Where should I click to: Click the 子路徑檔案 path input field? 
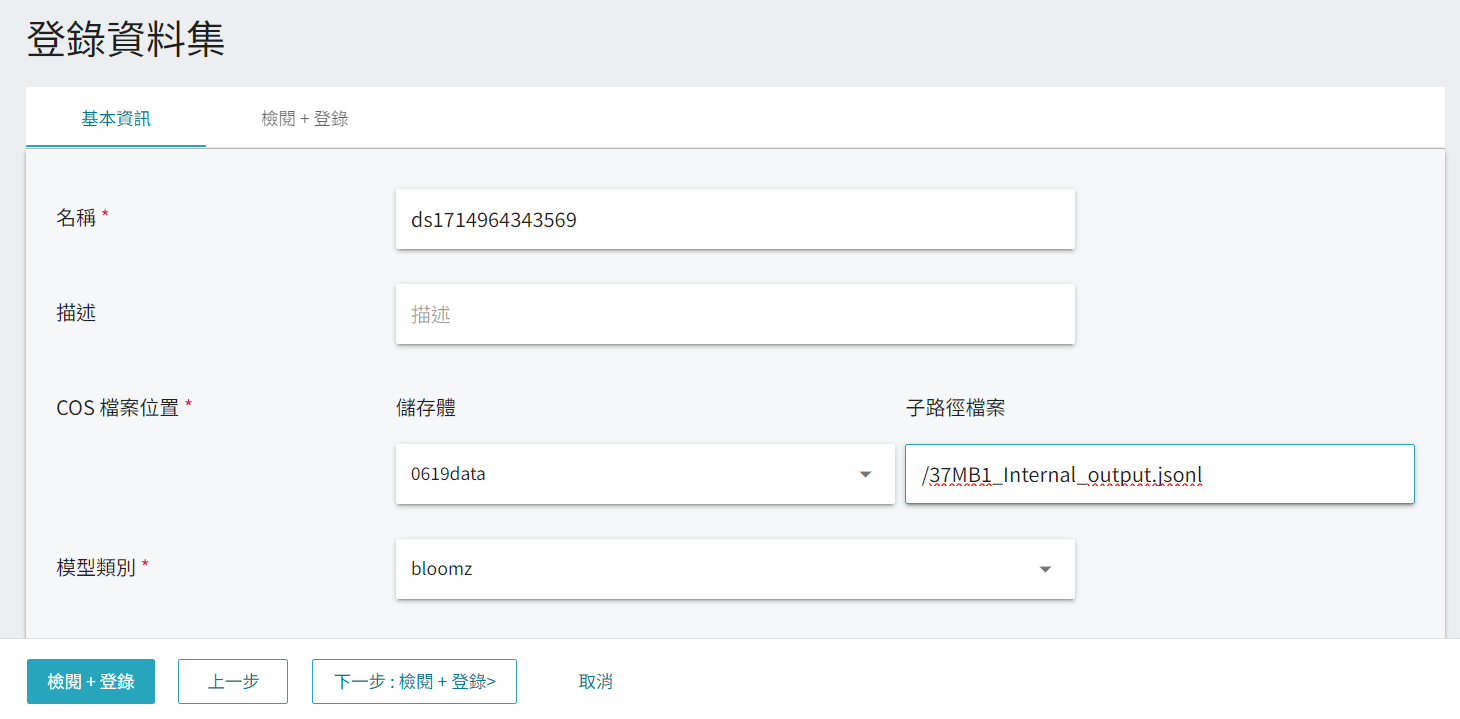click(1160, 474)
